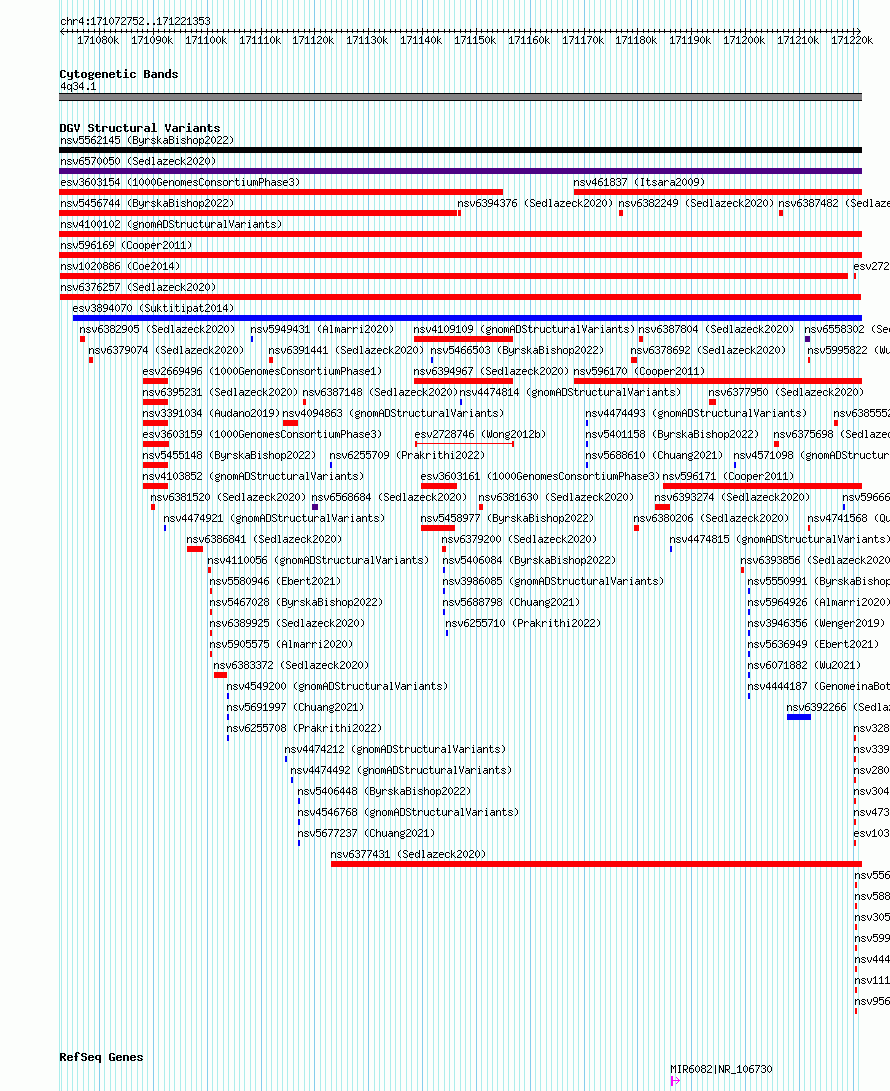The image size is (890, 1091).
Task: Click nsv6376257 (Sedlazeck2020) label
Action: (138, 287)
